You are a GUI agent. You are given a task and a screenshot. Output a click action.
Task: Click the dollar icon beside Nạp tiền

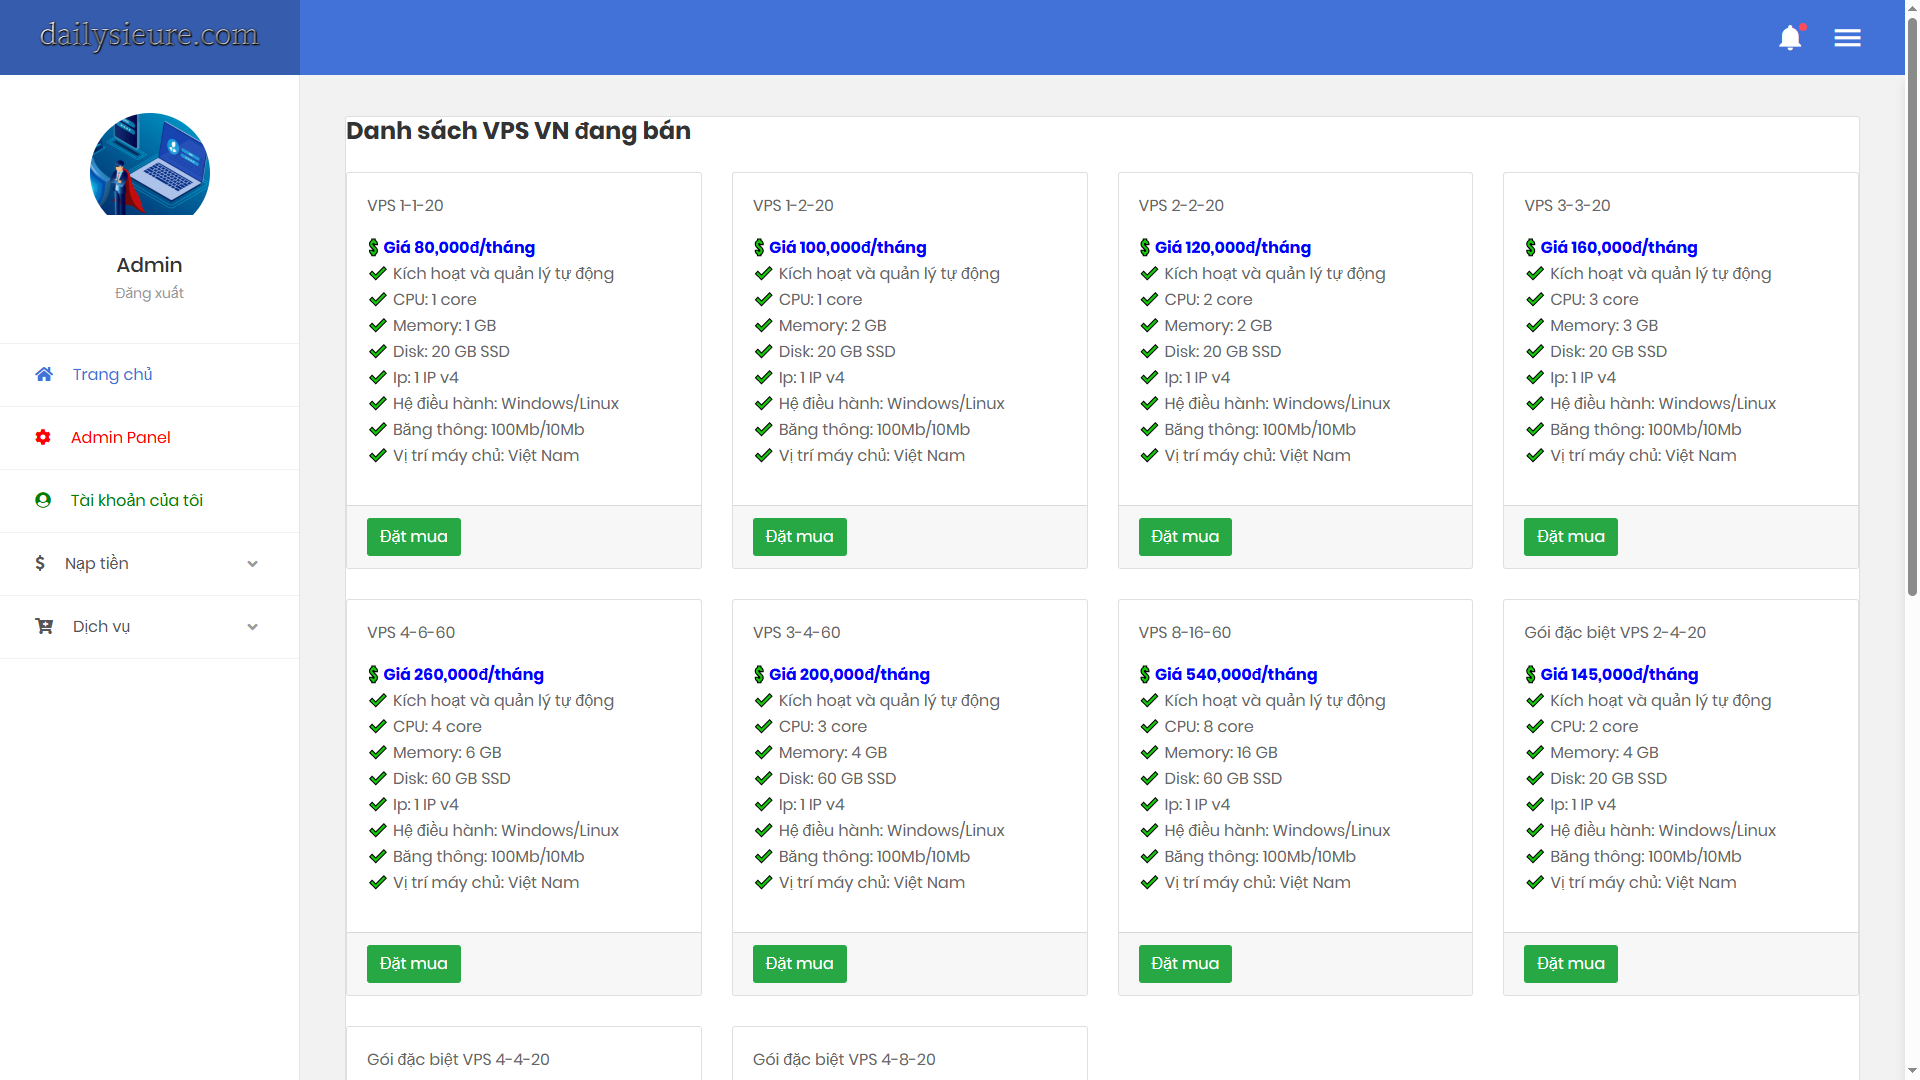(x=40, y=563)
